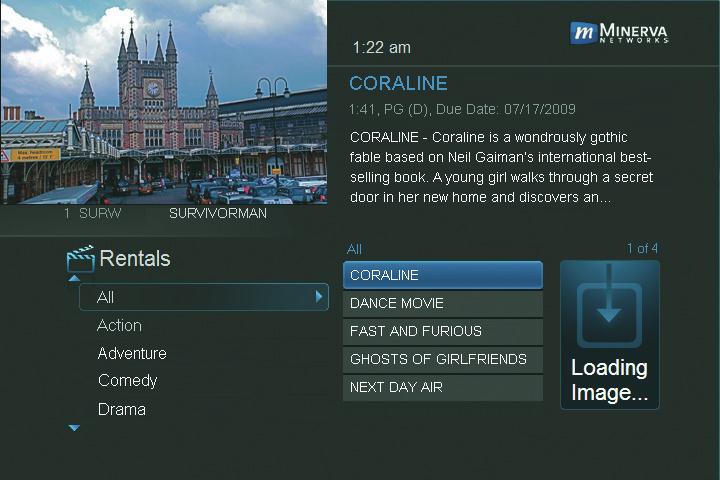Click the SURVIVORMAN channel label

point(217,213)
